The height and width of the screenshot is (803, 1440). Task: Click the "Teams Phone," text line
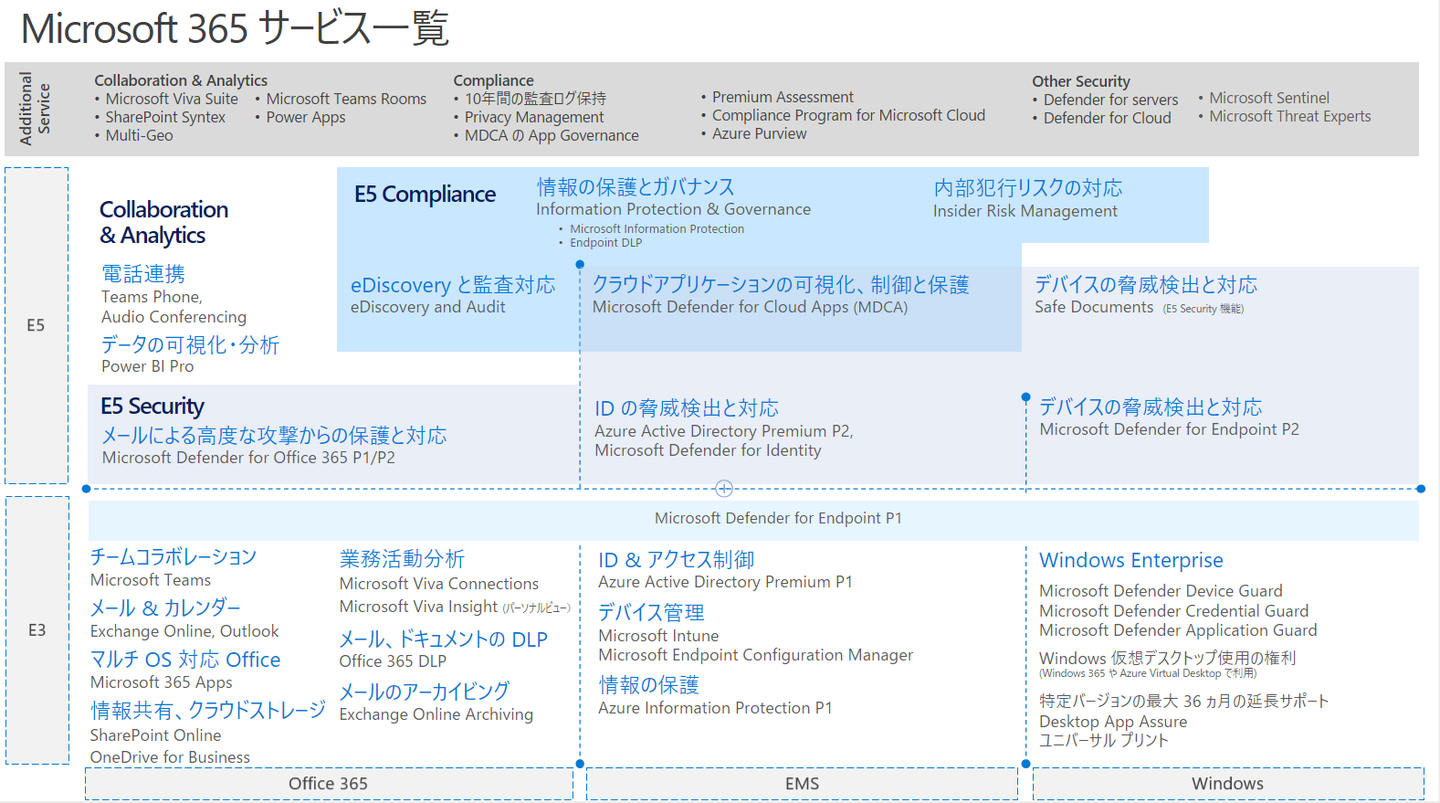(152, 297)
